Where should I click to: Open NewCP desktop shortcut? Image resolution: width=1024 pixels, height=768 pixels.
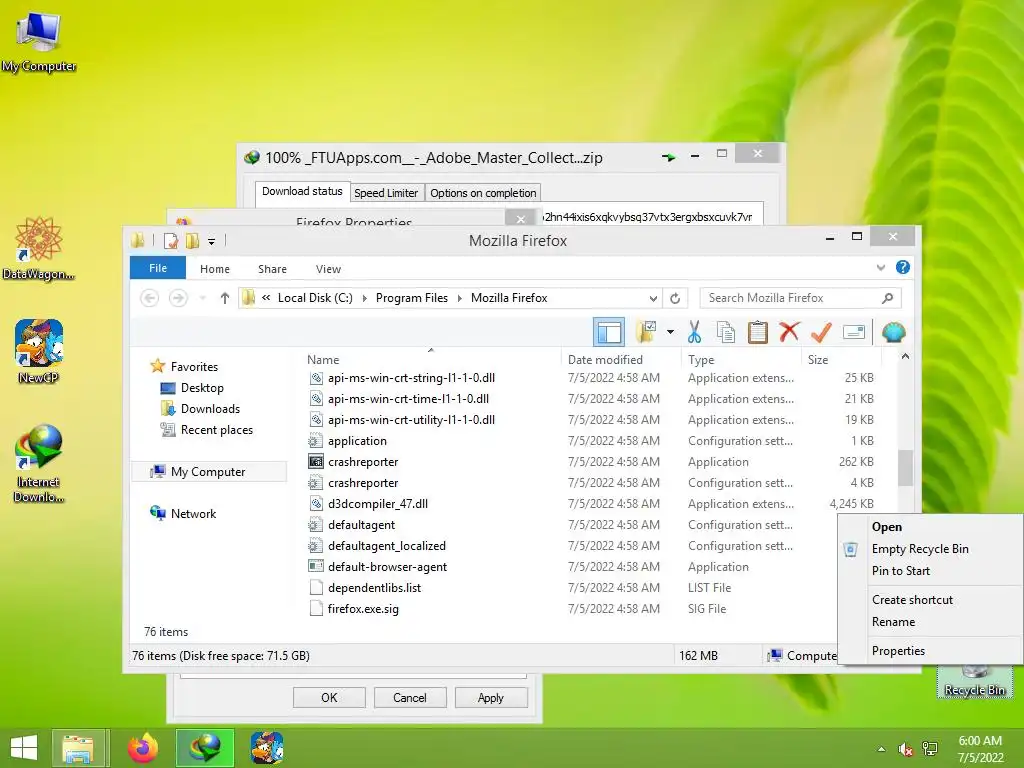[x=39, y=351]
